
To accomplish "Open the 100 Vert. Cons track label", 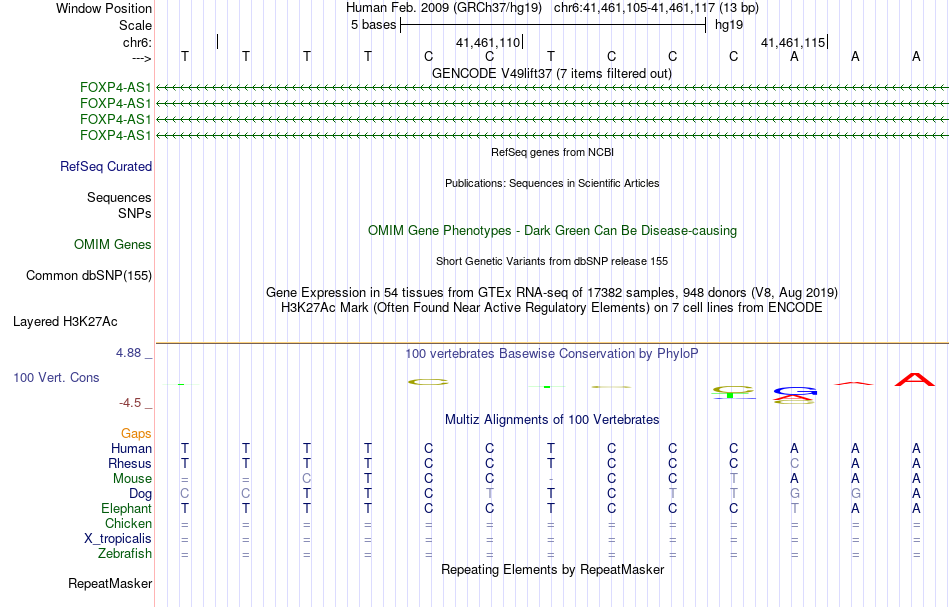I will 56,377.
